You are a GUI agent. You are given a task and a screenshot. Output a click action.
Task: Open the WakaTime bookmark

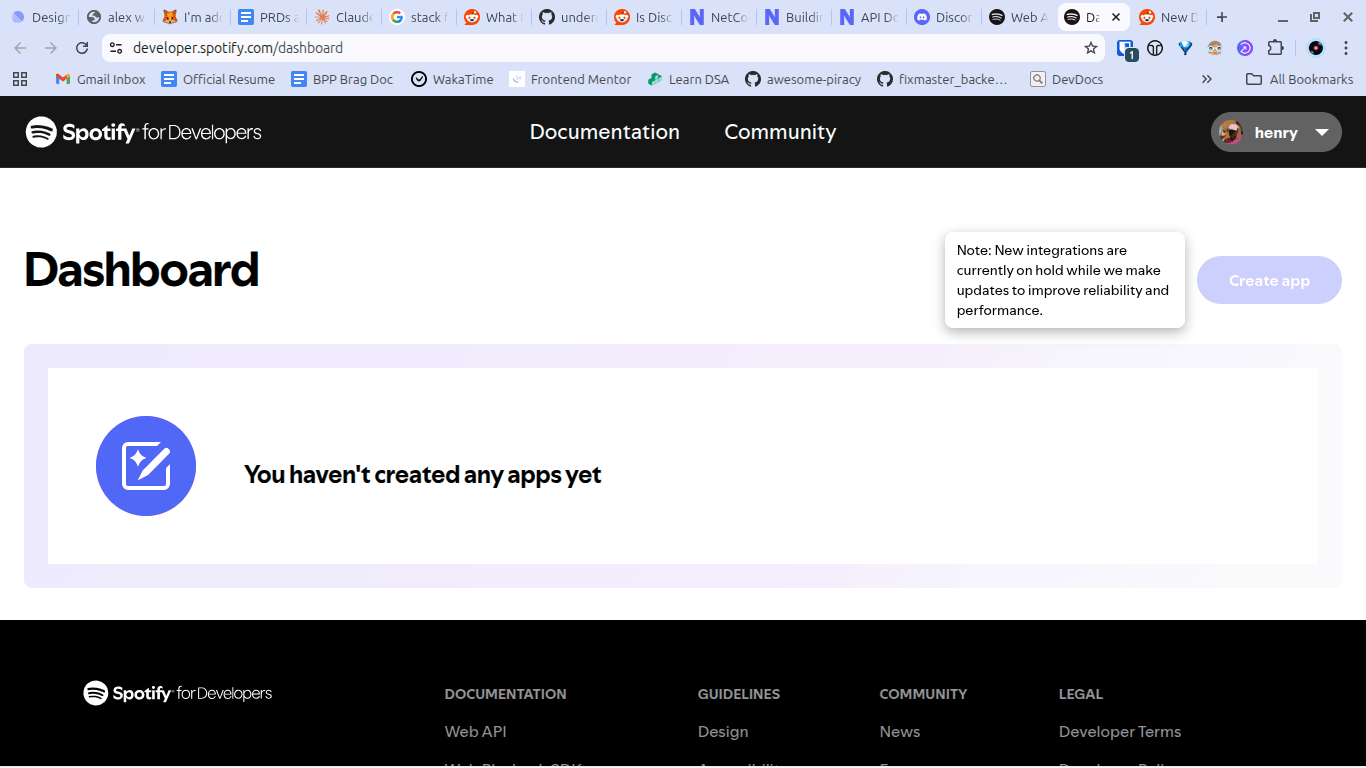click(x=453, y=79)
